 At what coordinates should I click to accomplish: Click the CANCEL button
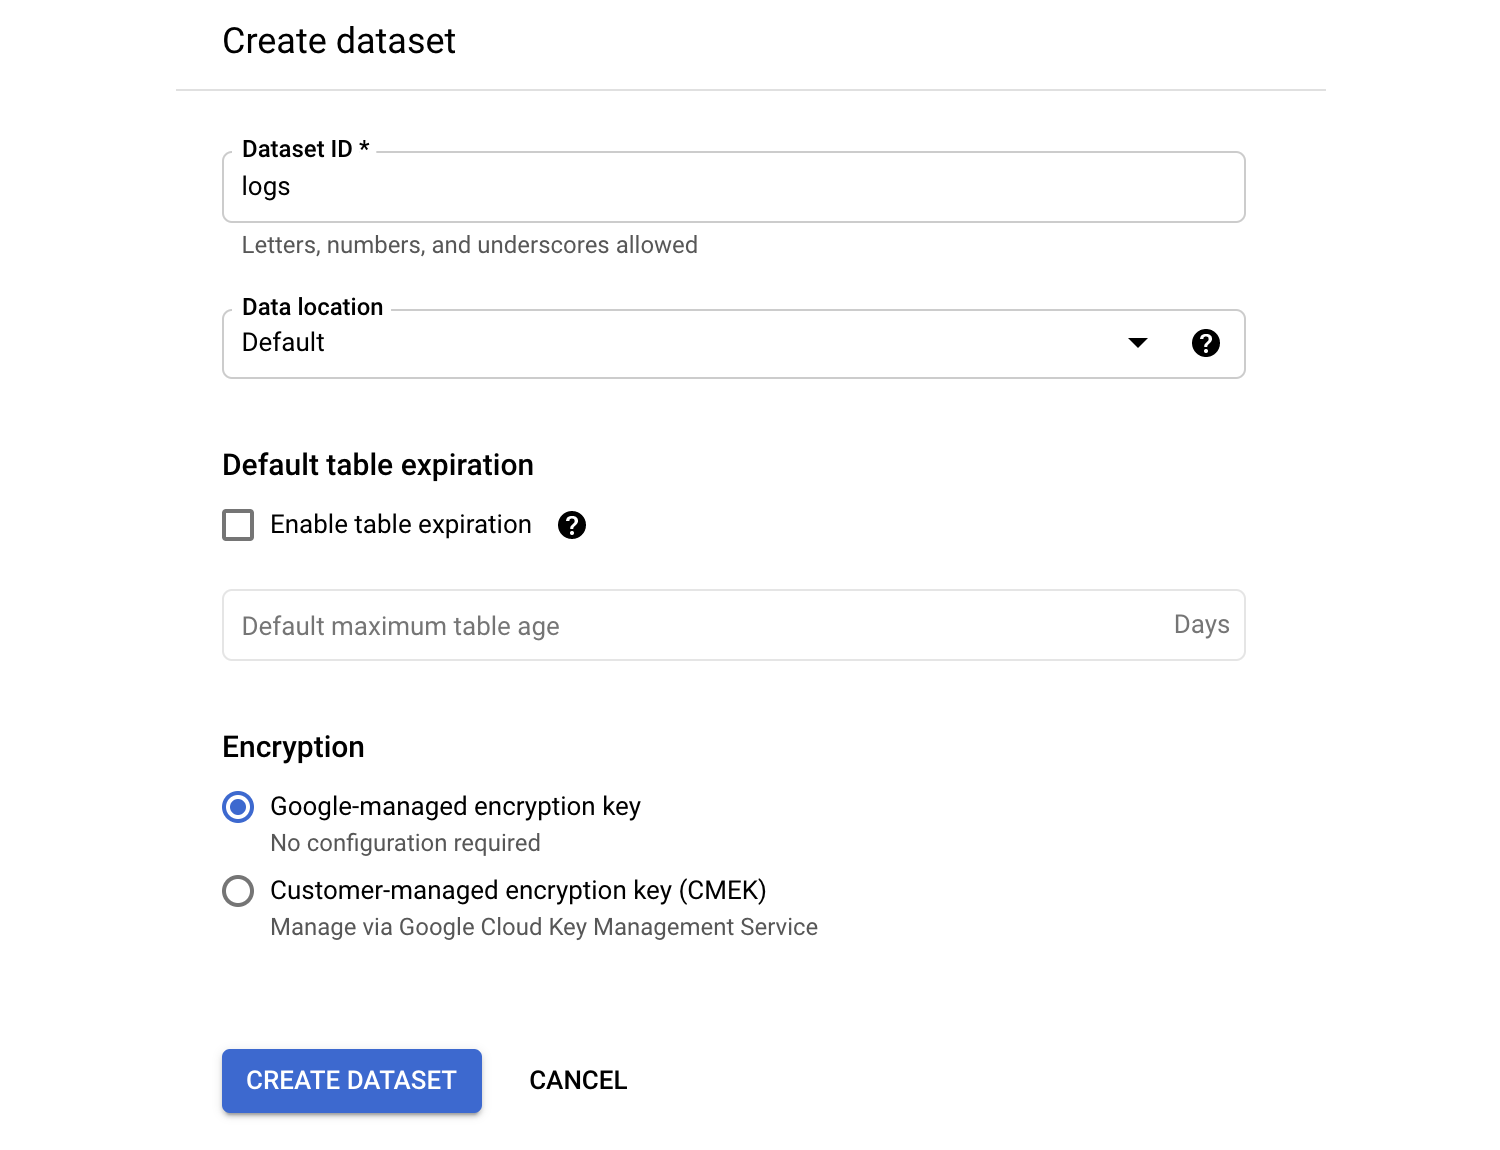(x=577, y=1080)
